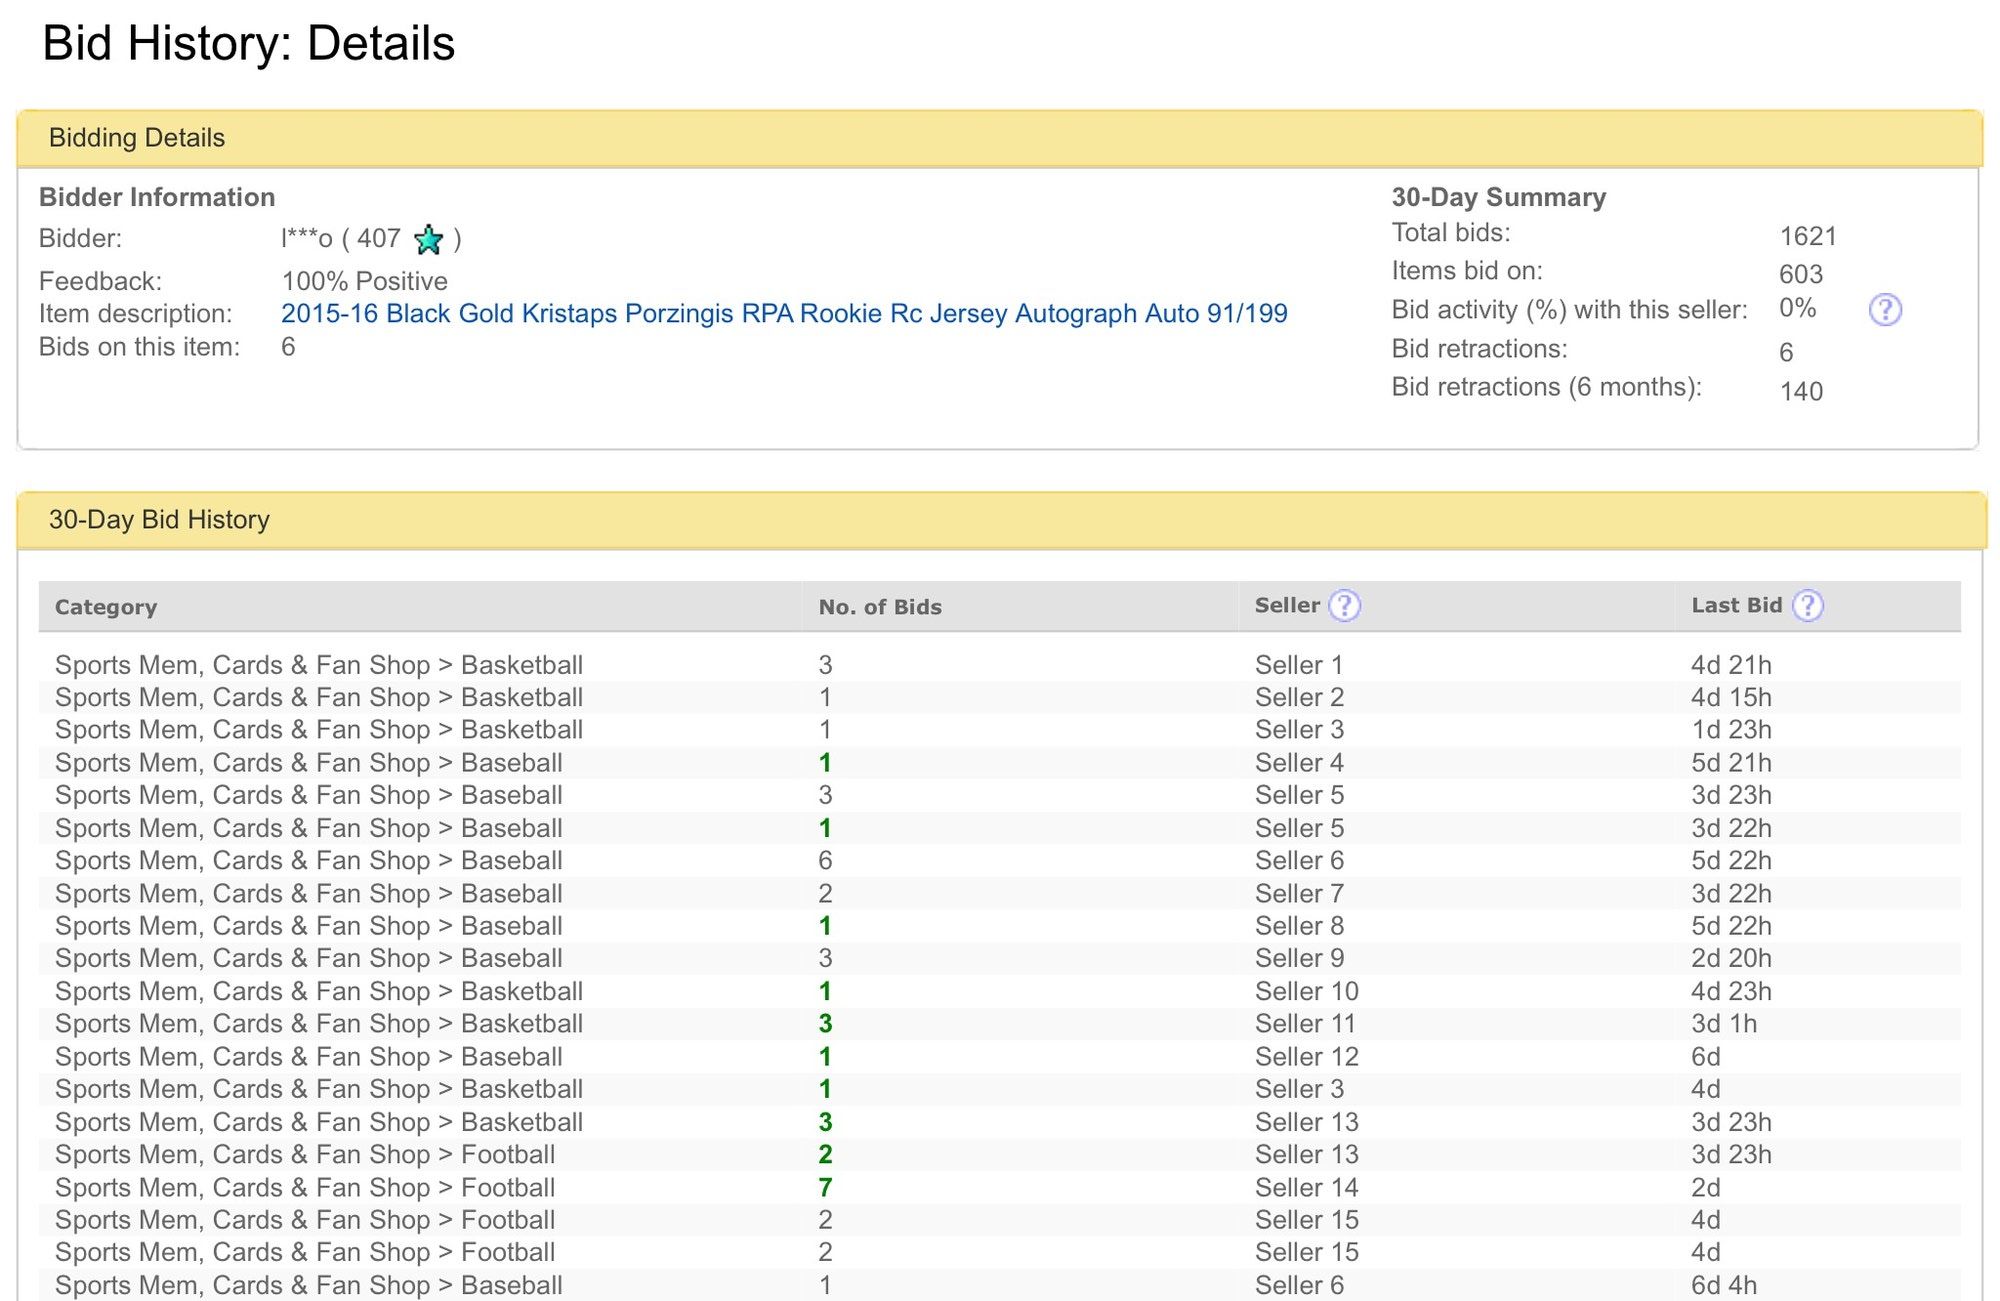Select the bidder name l***o
Screen dimensions: 2000x1301
point(306,239)
